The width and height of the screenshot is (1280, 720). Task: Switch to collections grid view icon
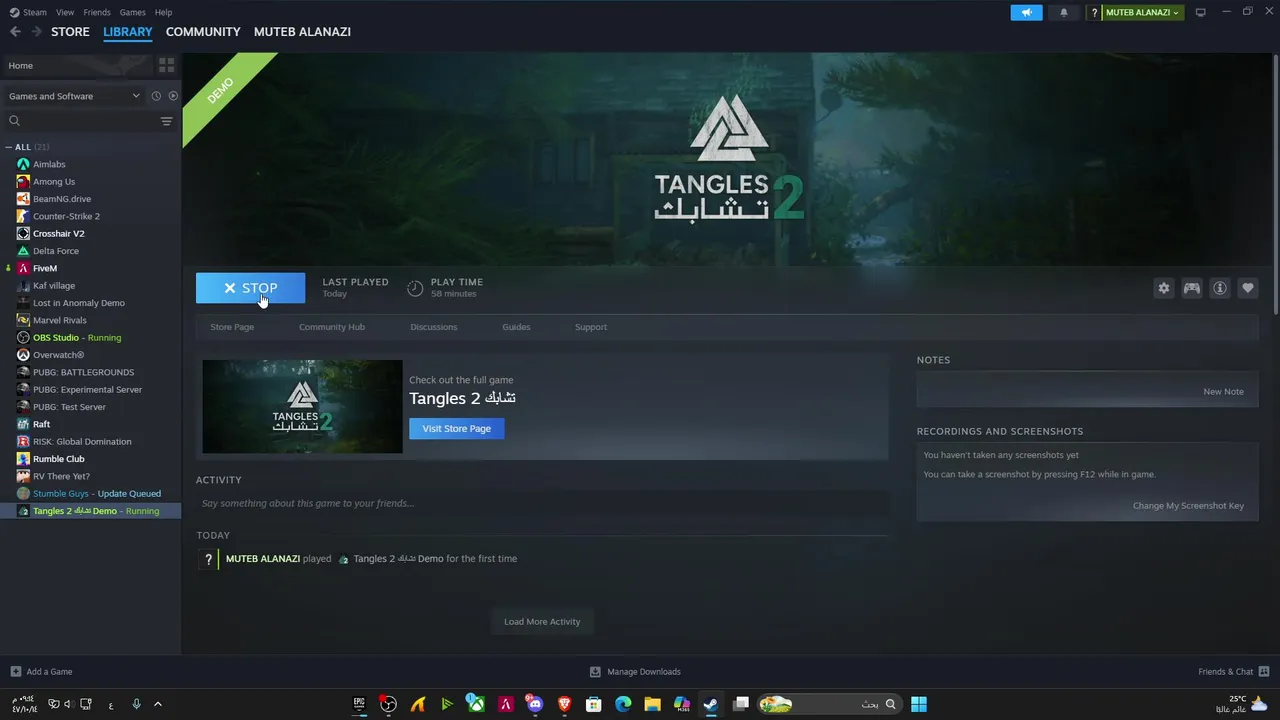coord(167,65)
